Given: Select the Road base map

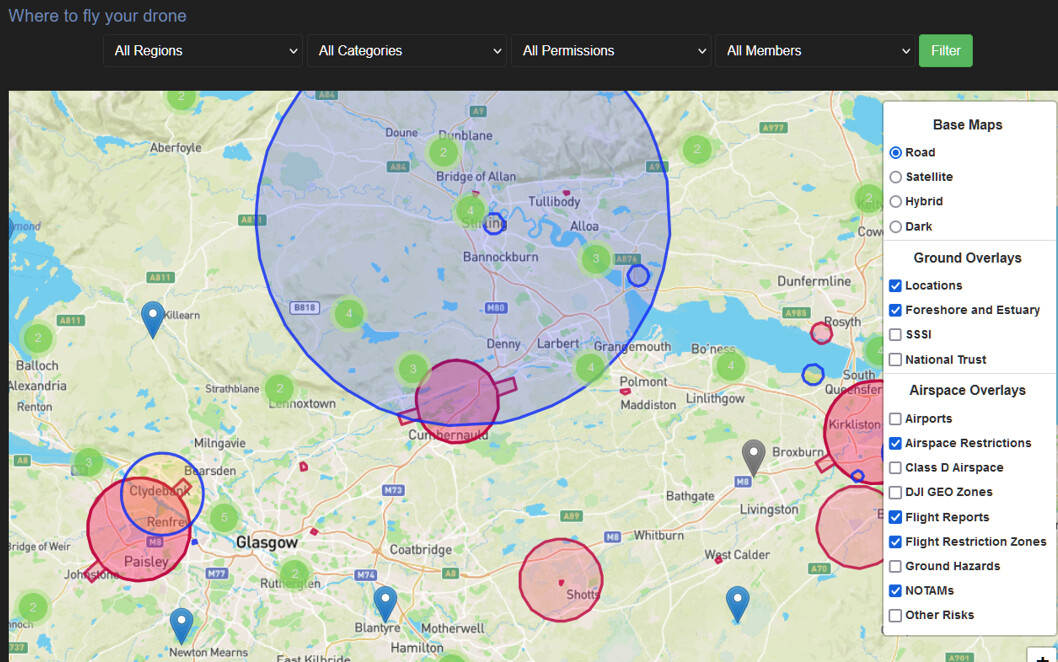Looking at the screenshot, I should [895, 153].
